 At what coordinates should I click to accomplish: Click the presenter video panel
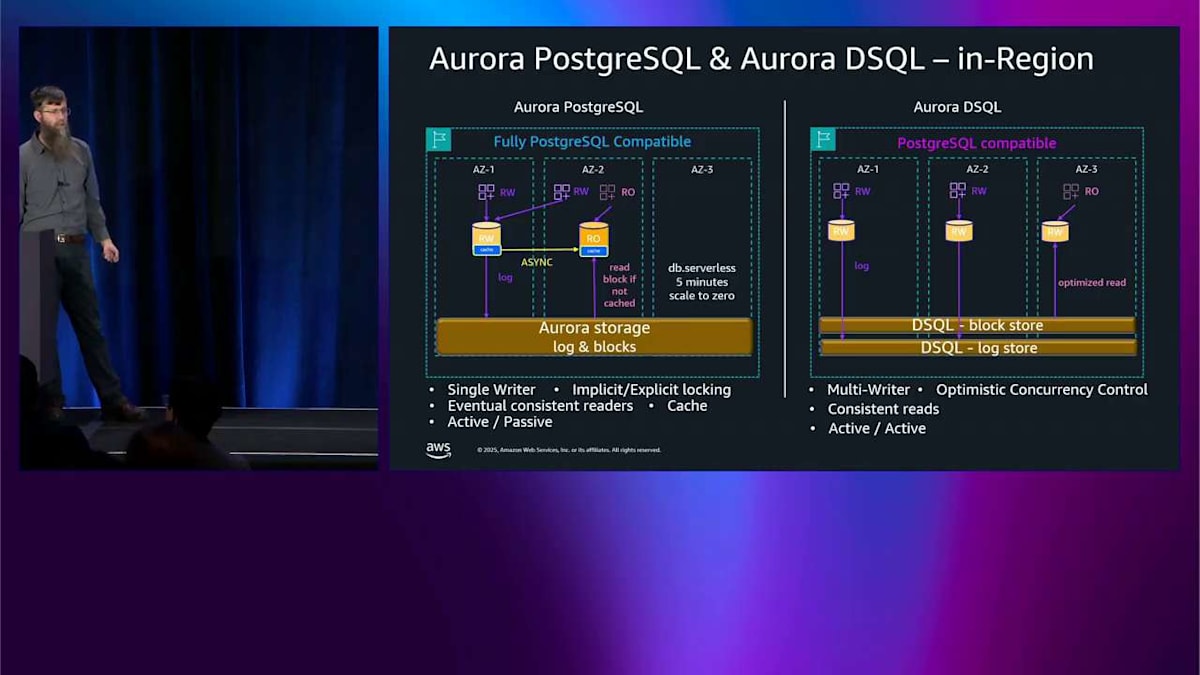[x=199, y=248]
